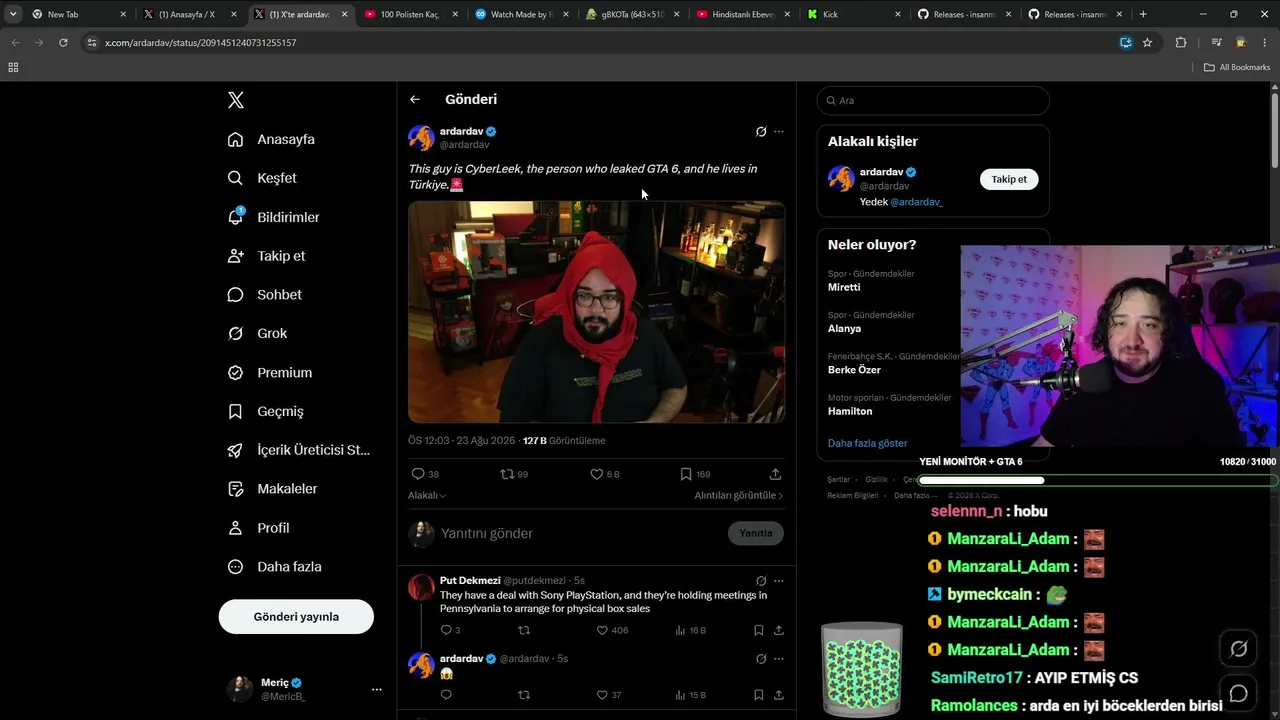Open the CyberLeek post image
The height and width of the screenshot is (720, 1280).
tap(596, 312)
